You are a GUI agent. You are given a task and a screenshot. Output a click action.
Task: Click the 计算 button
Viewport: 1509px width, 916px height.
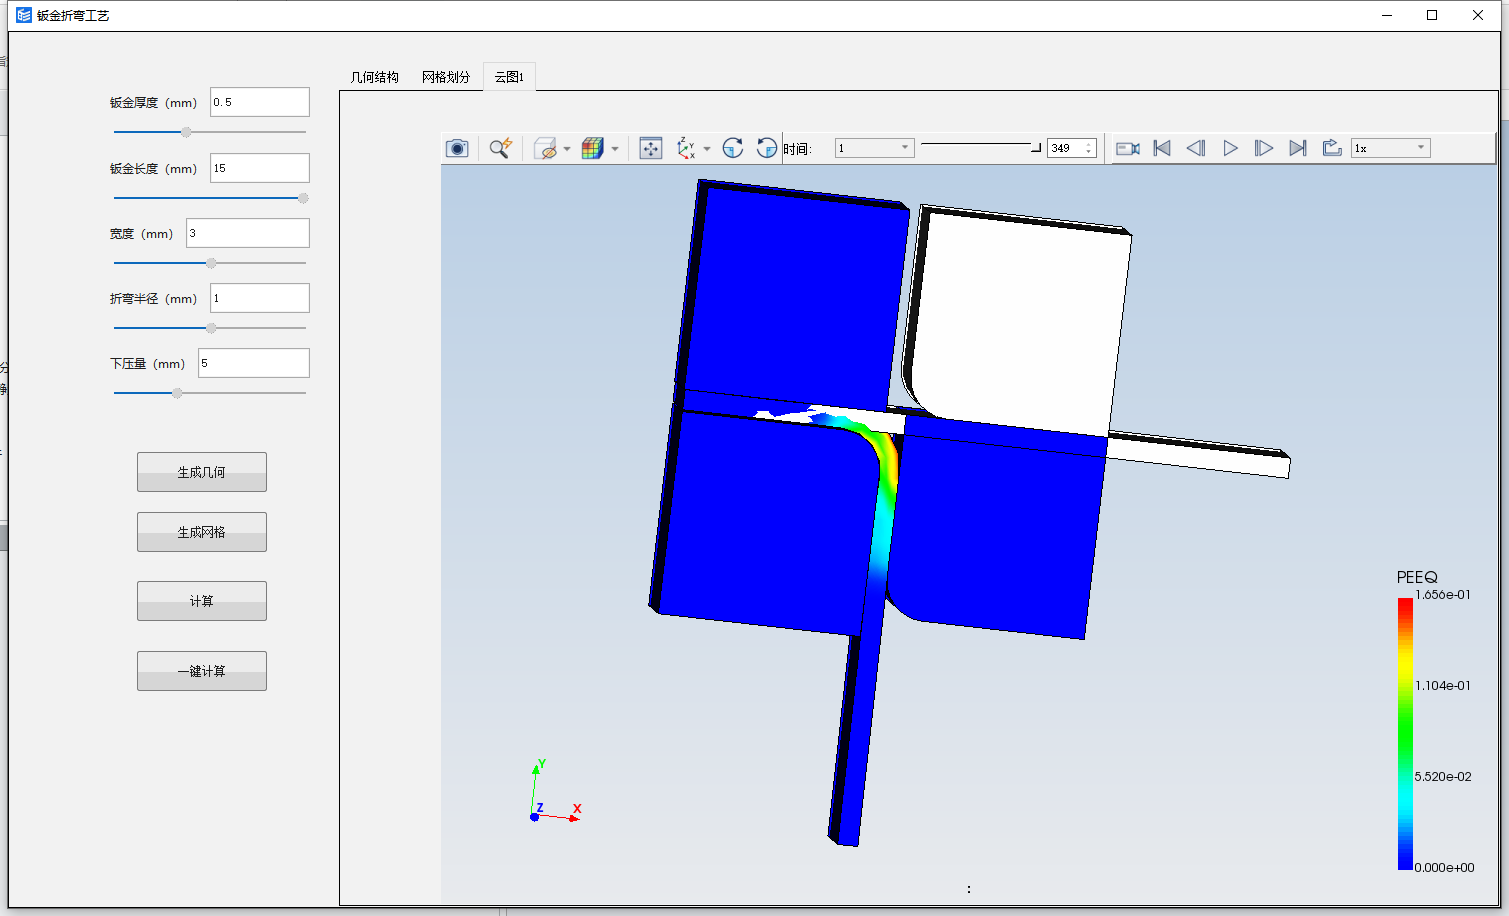pyautogui.click(x=202, y=601)
